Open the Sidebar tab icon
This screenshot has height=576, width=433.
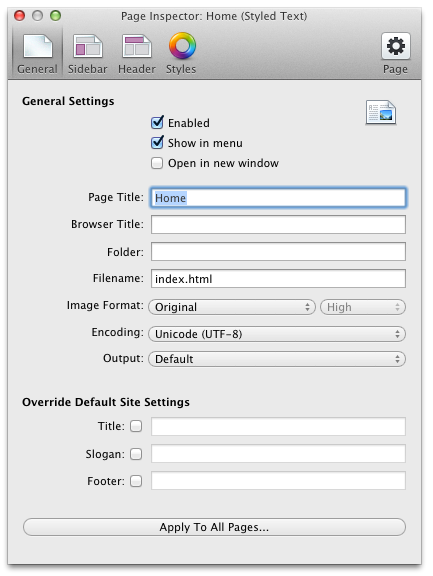(x=87, y=46)
